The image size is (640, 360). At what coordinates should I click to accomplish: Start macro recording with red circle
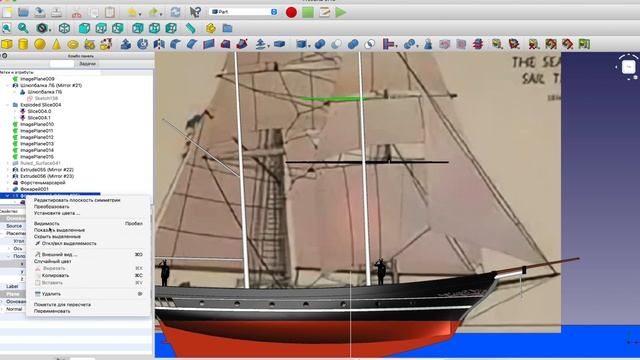(x=291, y=12)
